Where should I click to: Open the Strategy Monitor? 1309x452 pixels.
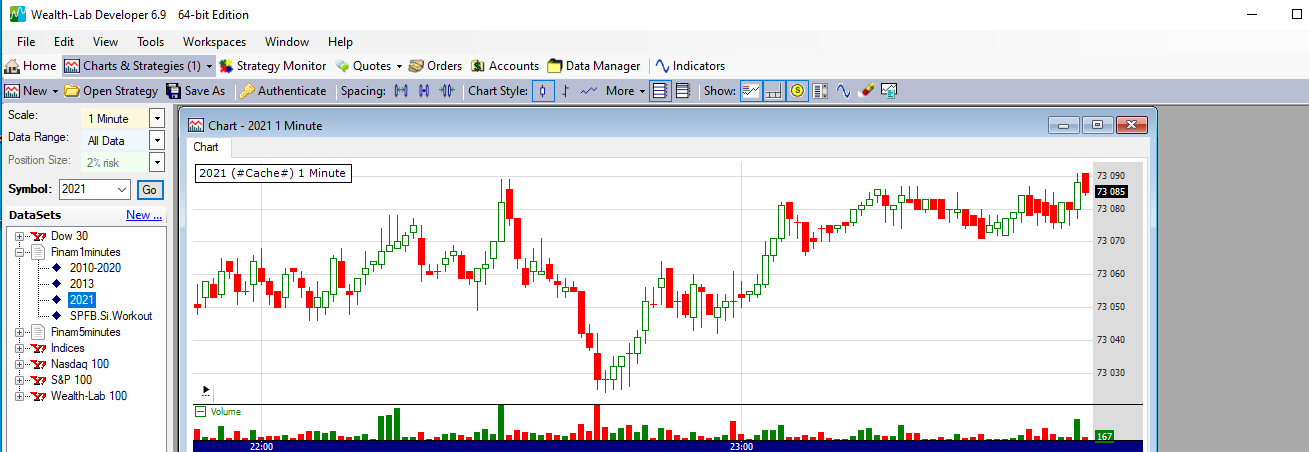pyautogui.click(x=273, y=66)
